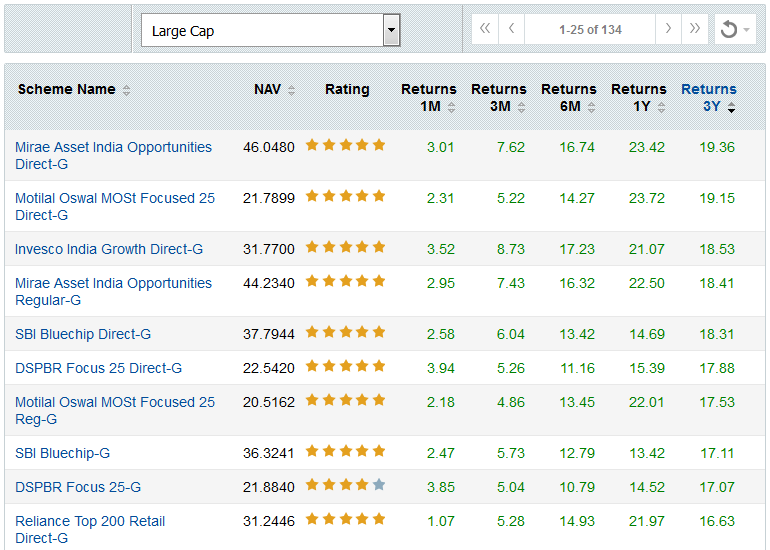
Task: Click NAV value 31.7700
Action: point(269,249)
